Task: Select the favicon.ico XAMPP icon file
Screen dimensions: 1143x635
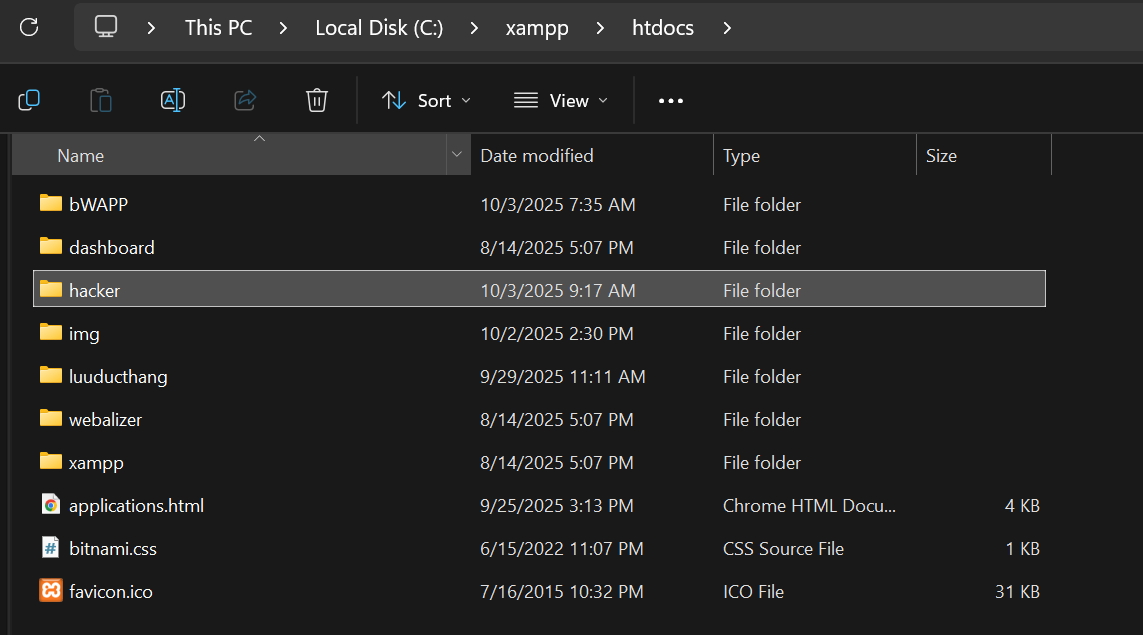Action: (x=110, y=591)
